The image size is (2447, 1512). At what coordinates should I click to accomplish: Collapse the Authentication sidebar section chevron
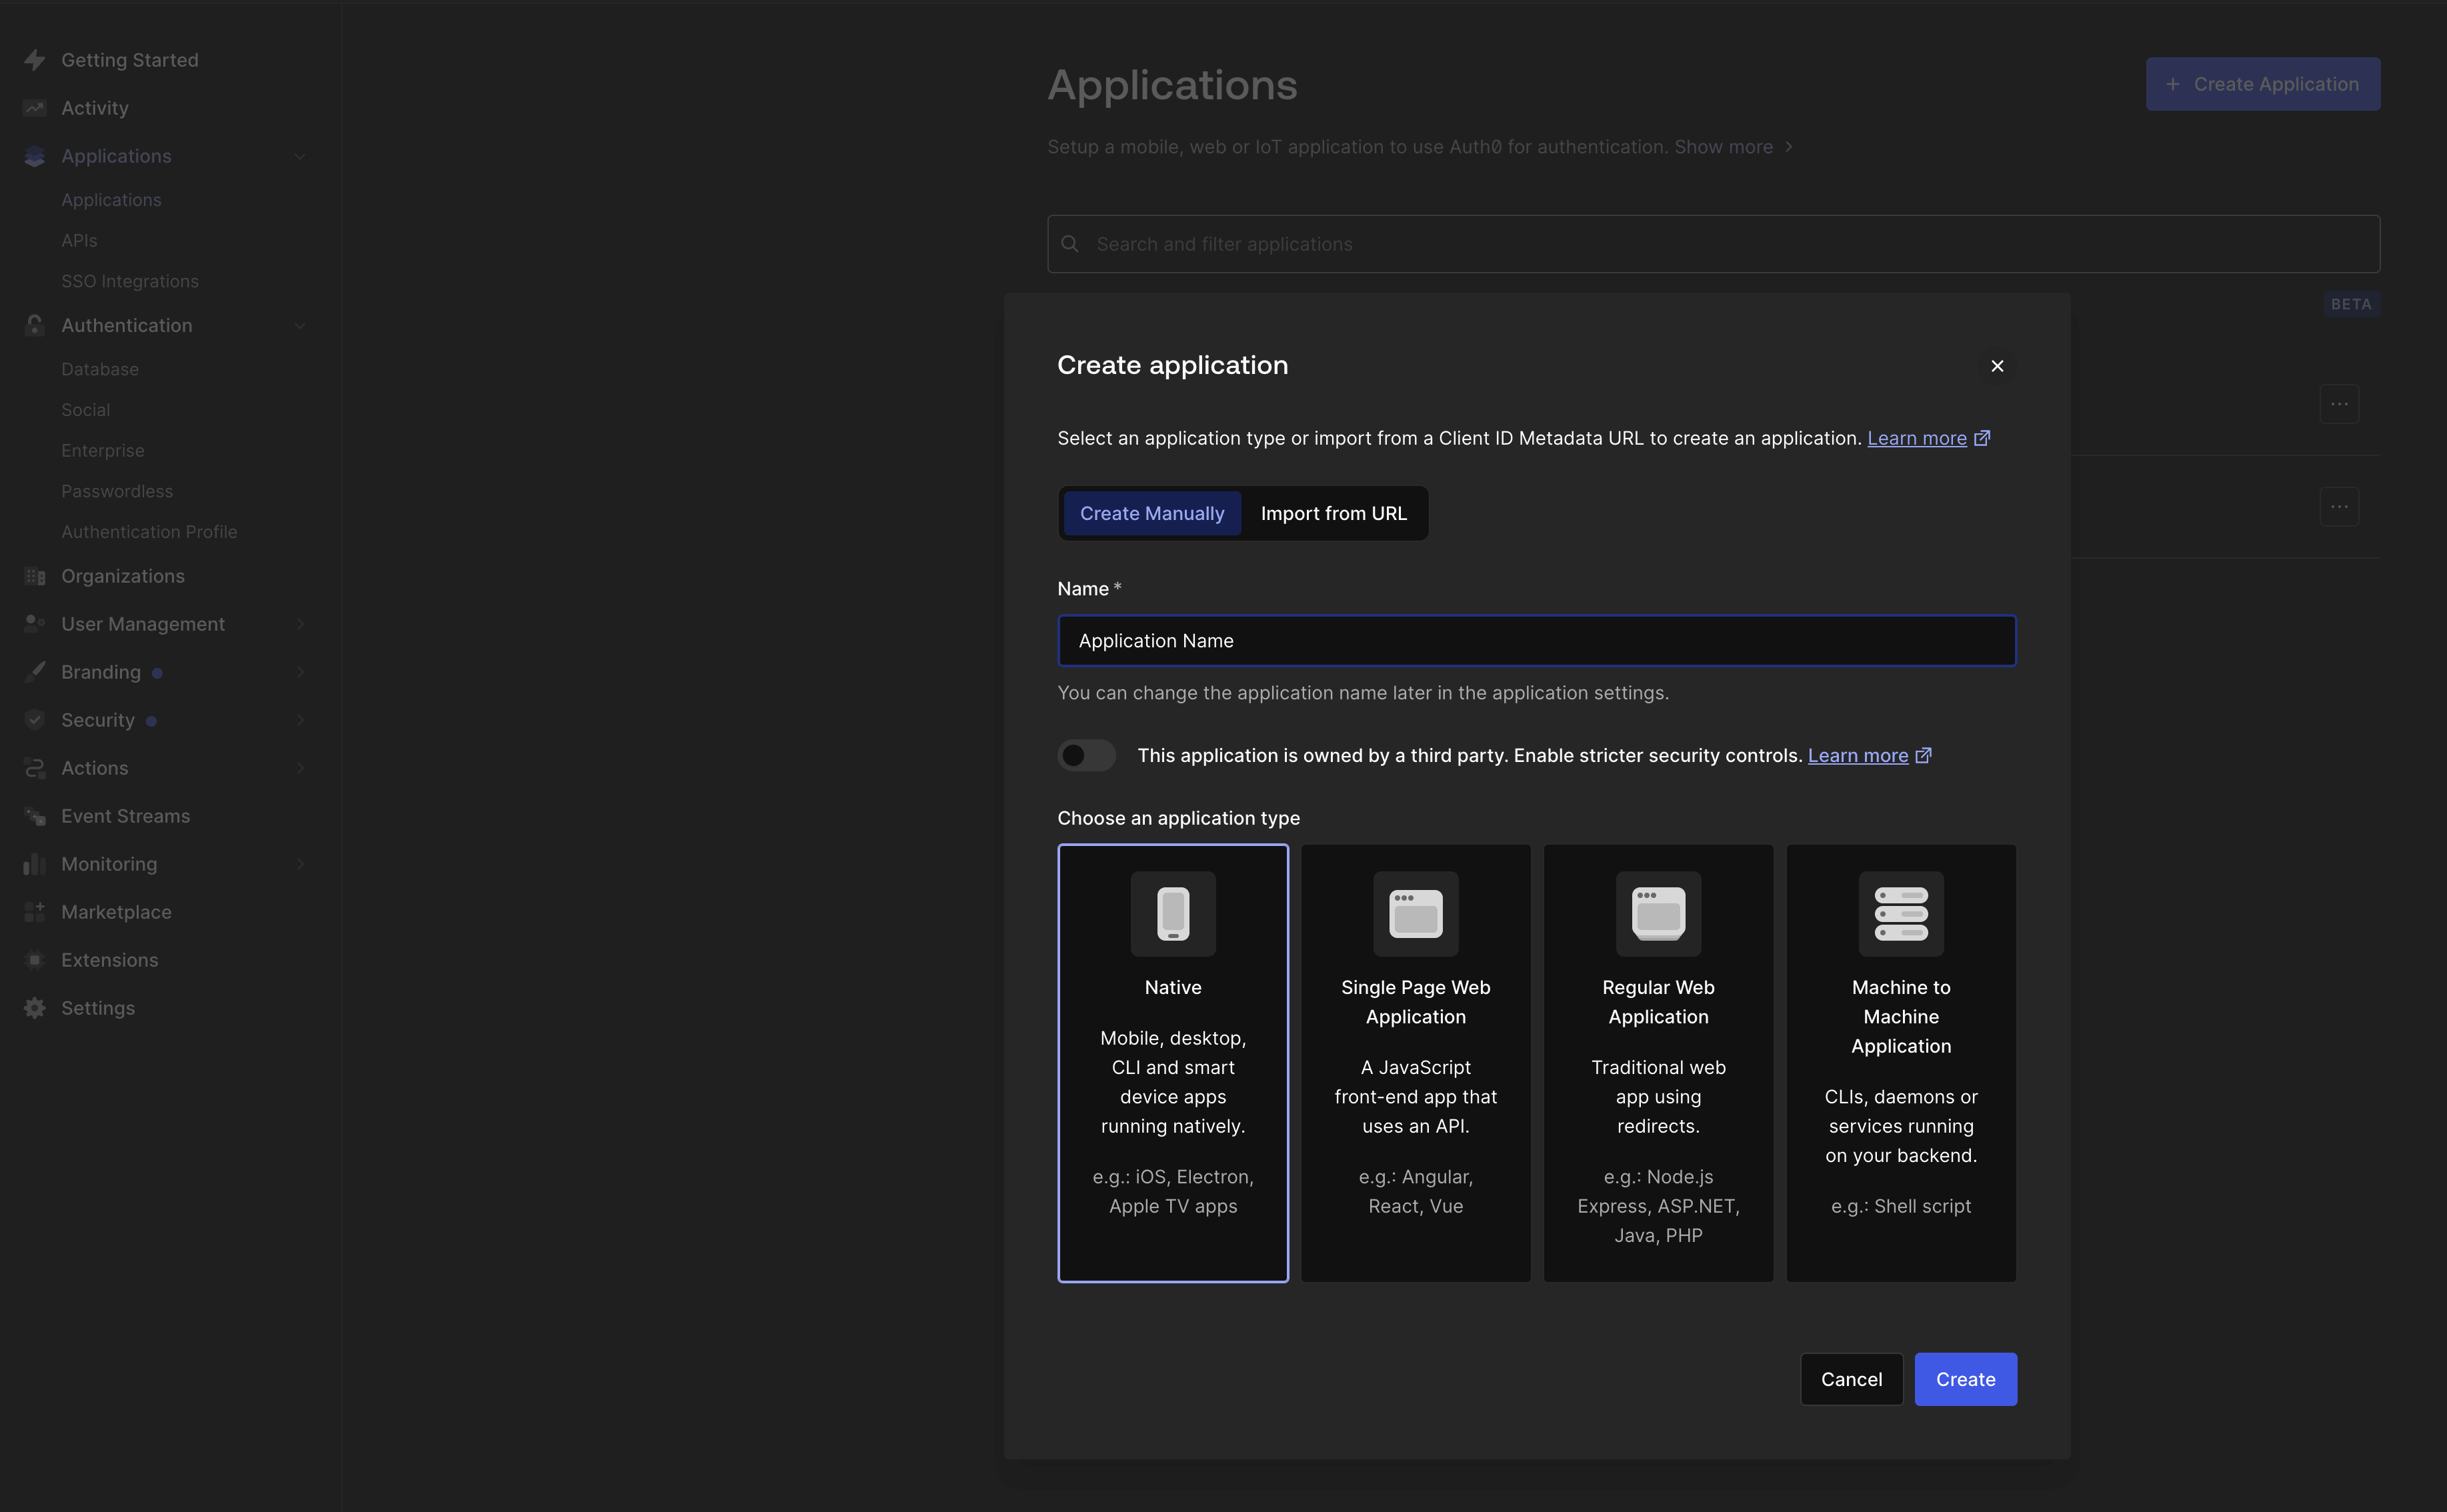tap(300, 325)
